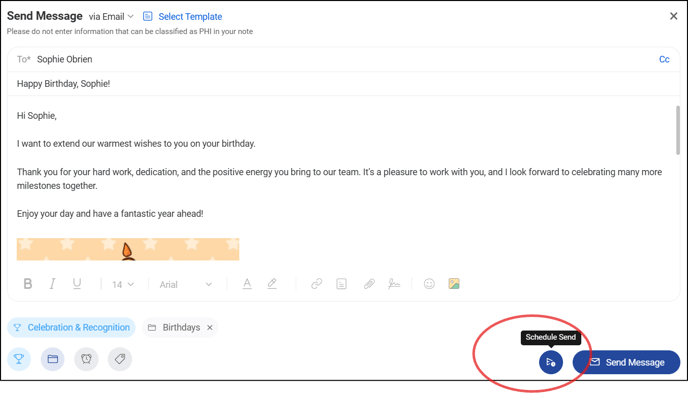
Task: Open the font size 14 dropdown
Action: pyautogui.click(x=122, y=284)
